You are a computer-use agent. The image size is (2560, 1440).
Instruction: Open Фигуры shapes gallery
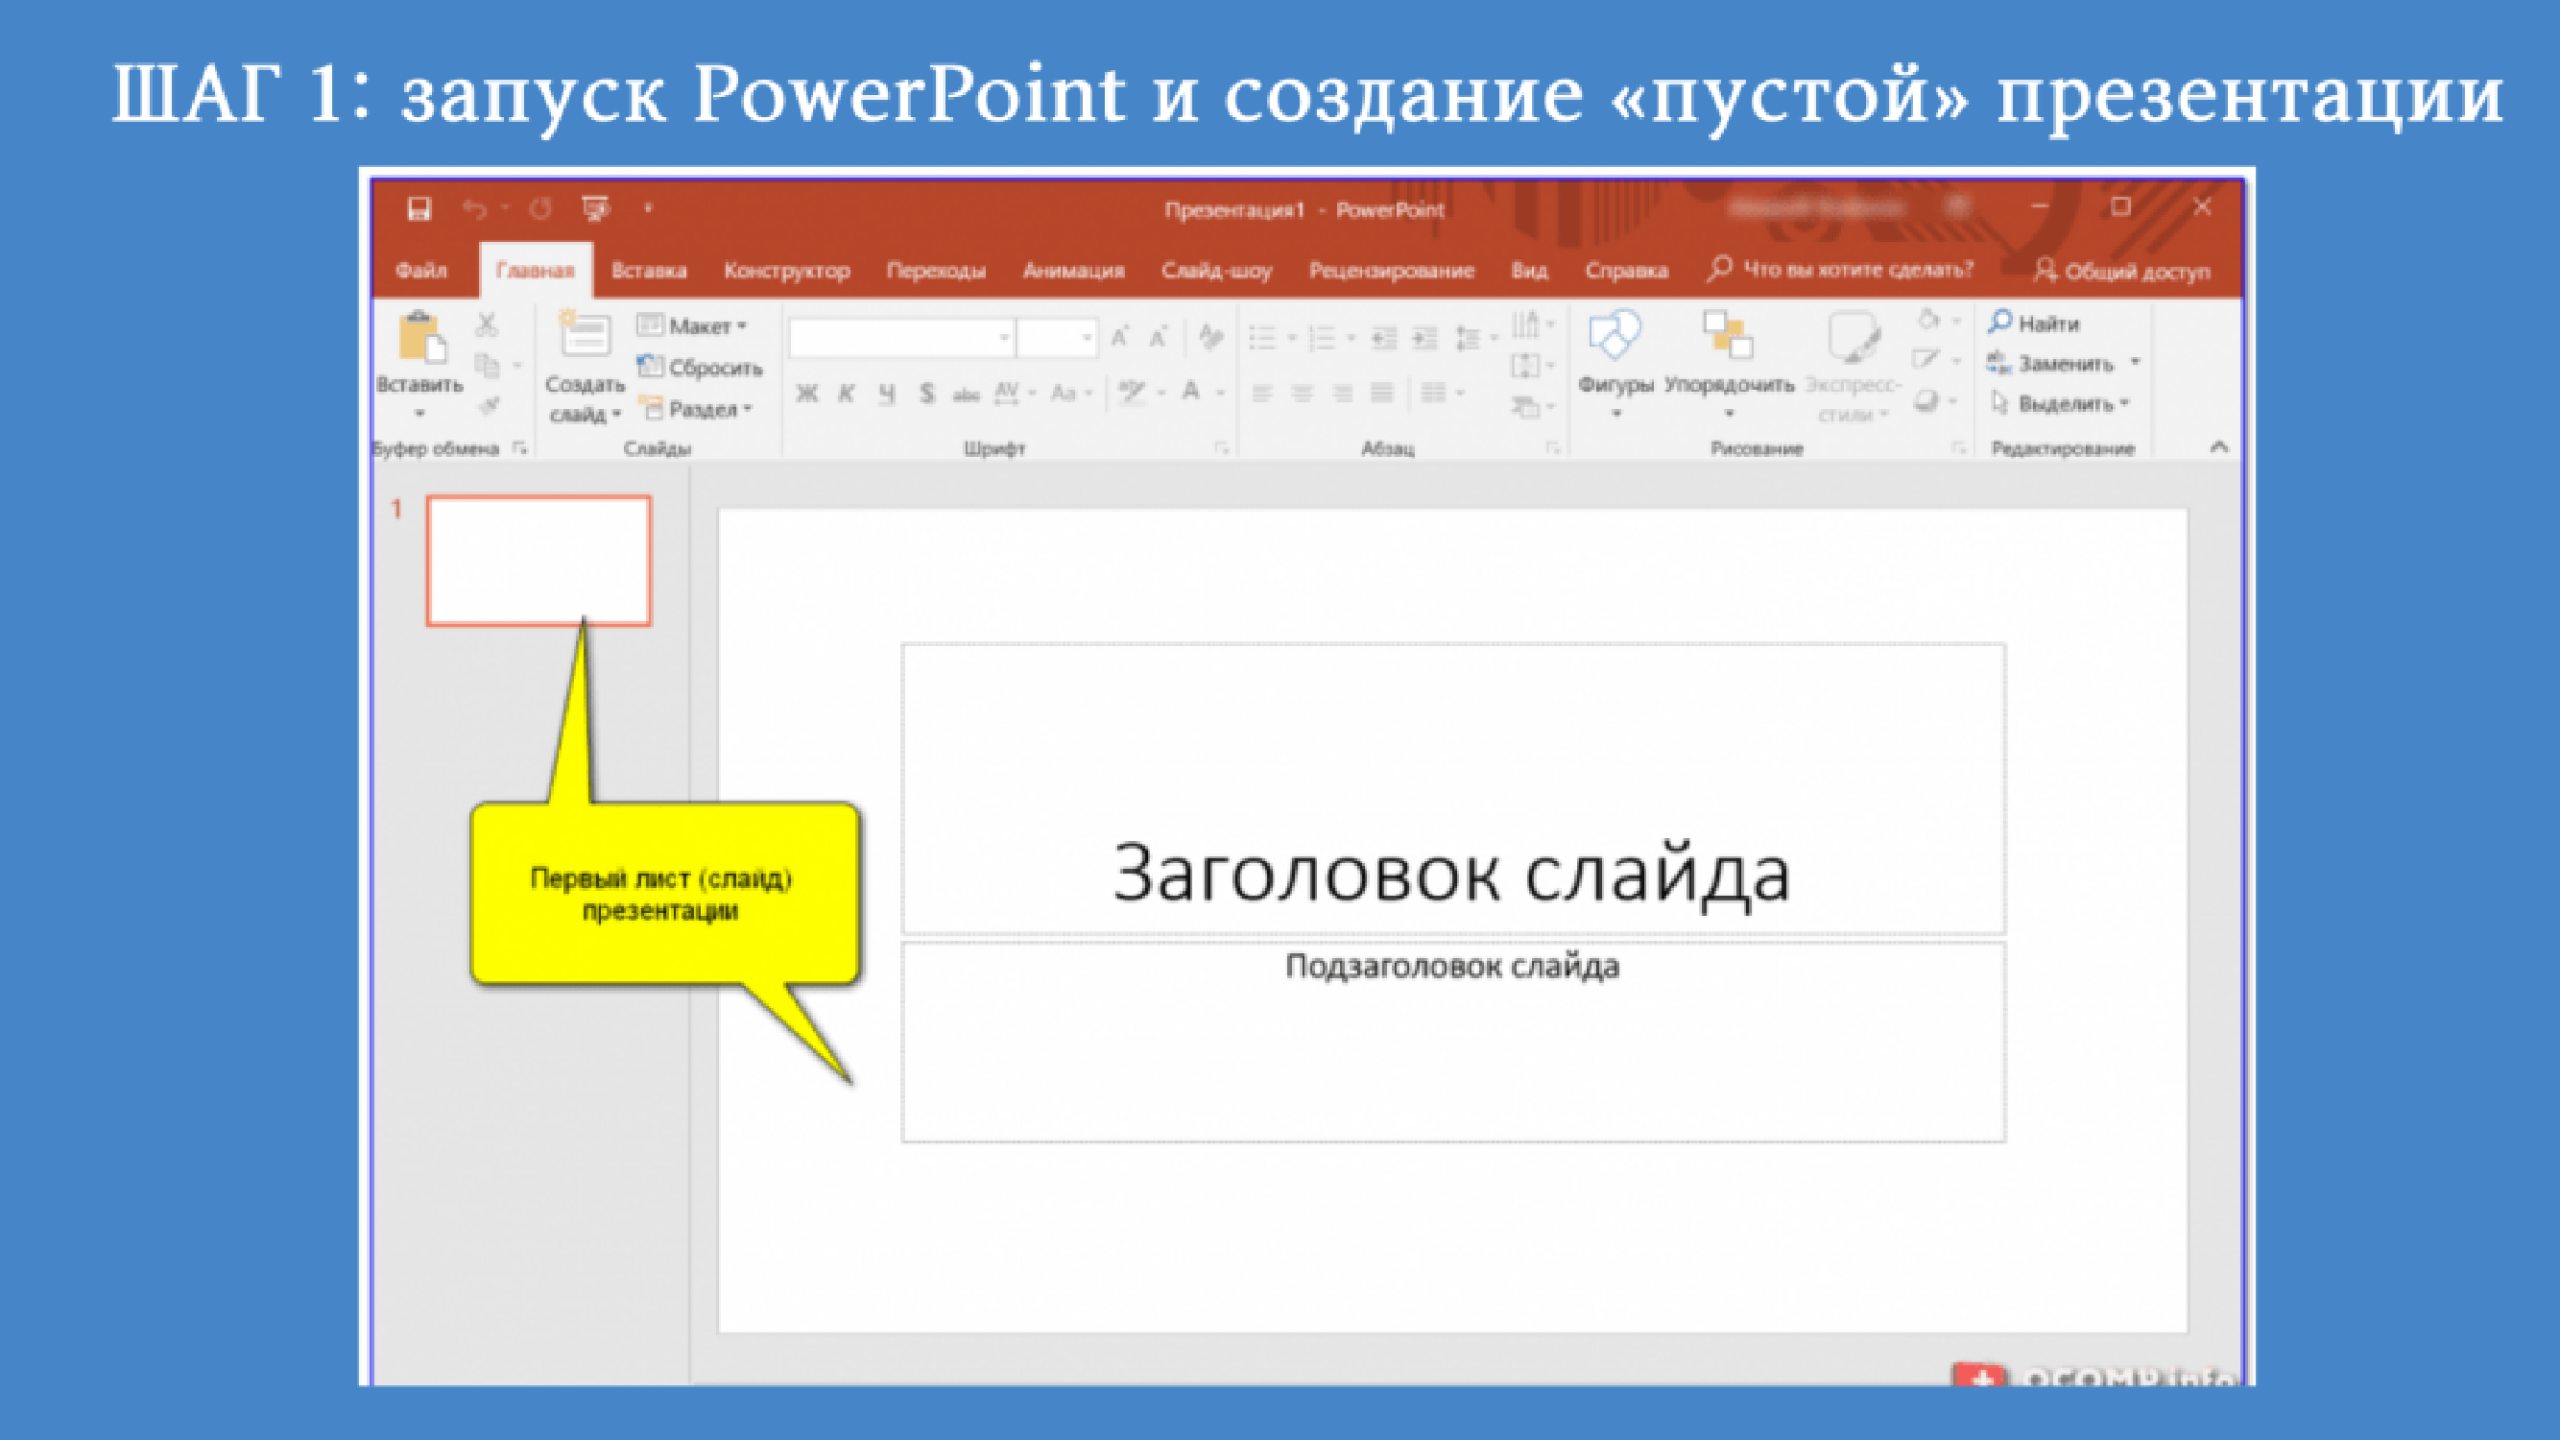1615,364
